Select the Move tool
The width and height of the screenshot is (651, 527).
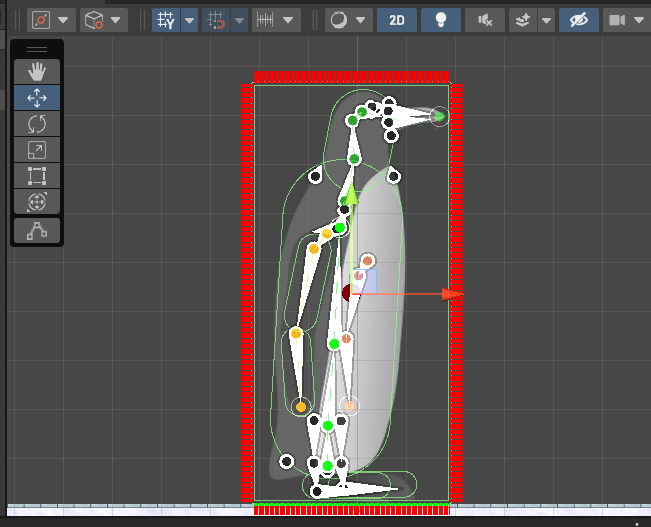(37, 98)
